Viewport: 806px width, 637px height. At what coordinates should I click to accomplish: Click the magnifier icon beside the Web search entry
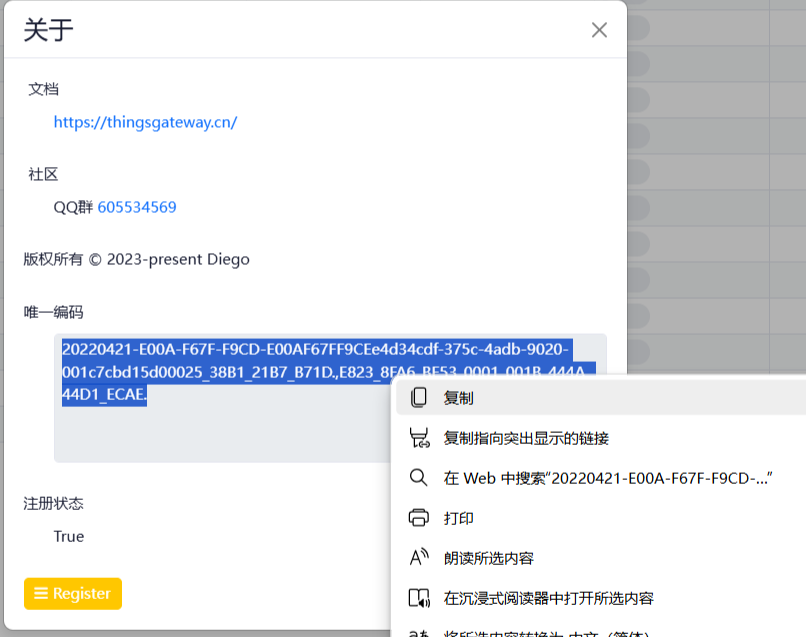click(419, 478)
